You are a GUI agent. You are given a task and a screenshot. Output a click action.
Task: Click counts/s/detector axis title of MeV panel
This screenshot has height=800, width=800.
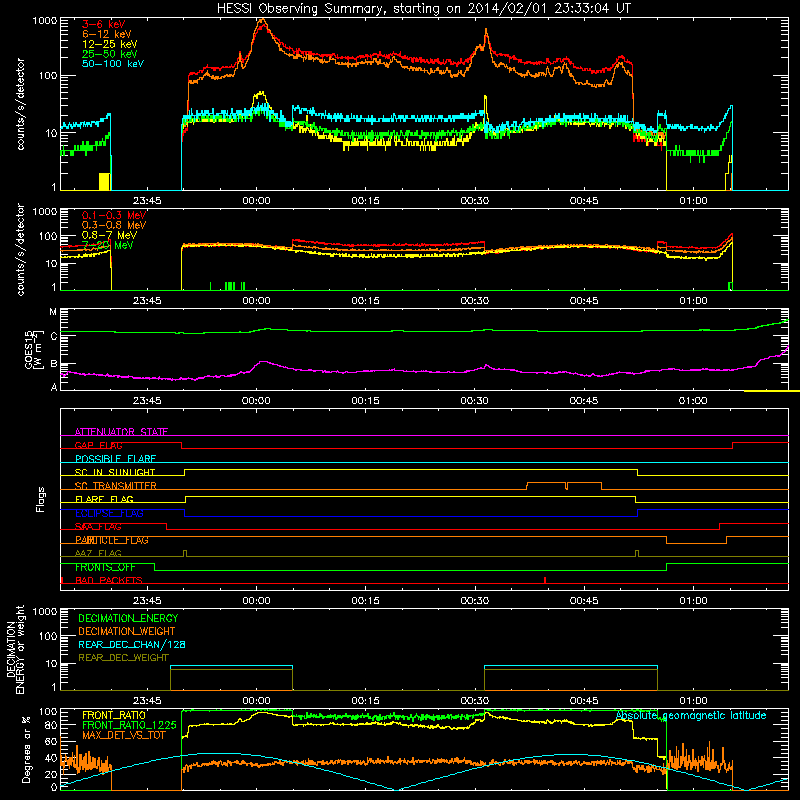tap(20, 249)
